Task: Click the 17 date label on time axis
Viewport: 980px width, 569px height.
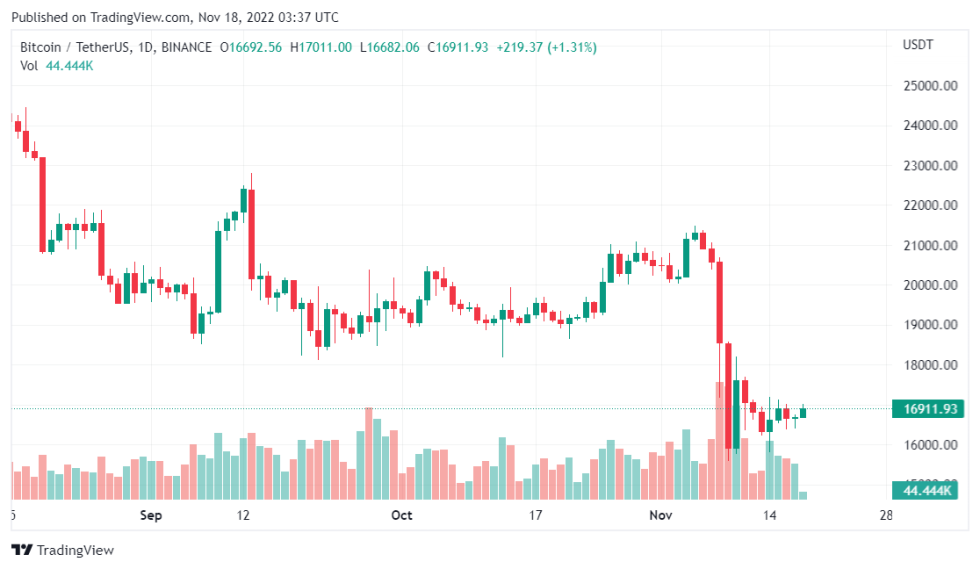Action: tap(535, 516)
